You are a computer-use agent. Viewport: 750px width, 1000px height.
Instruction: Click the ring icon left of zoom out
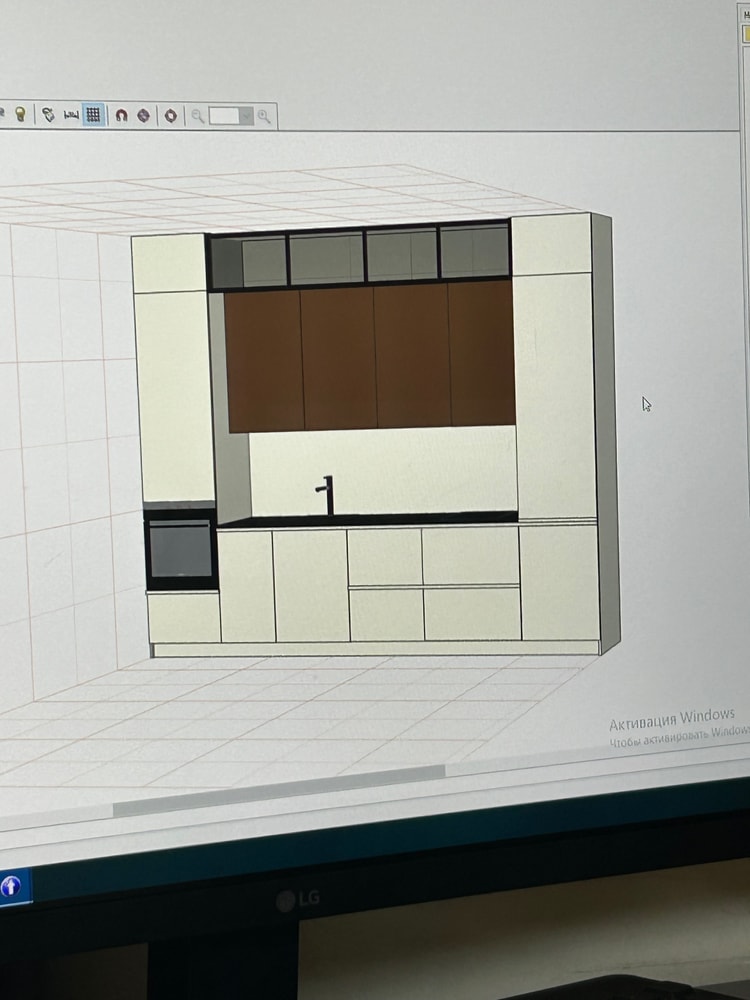tap(171, 116)
